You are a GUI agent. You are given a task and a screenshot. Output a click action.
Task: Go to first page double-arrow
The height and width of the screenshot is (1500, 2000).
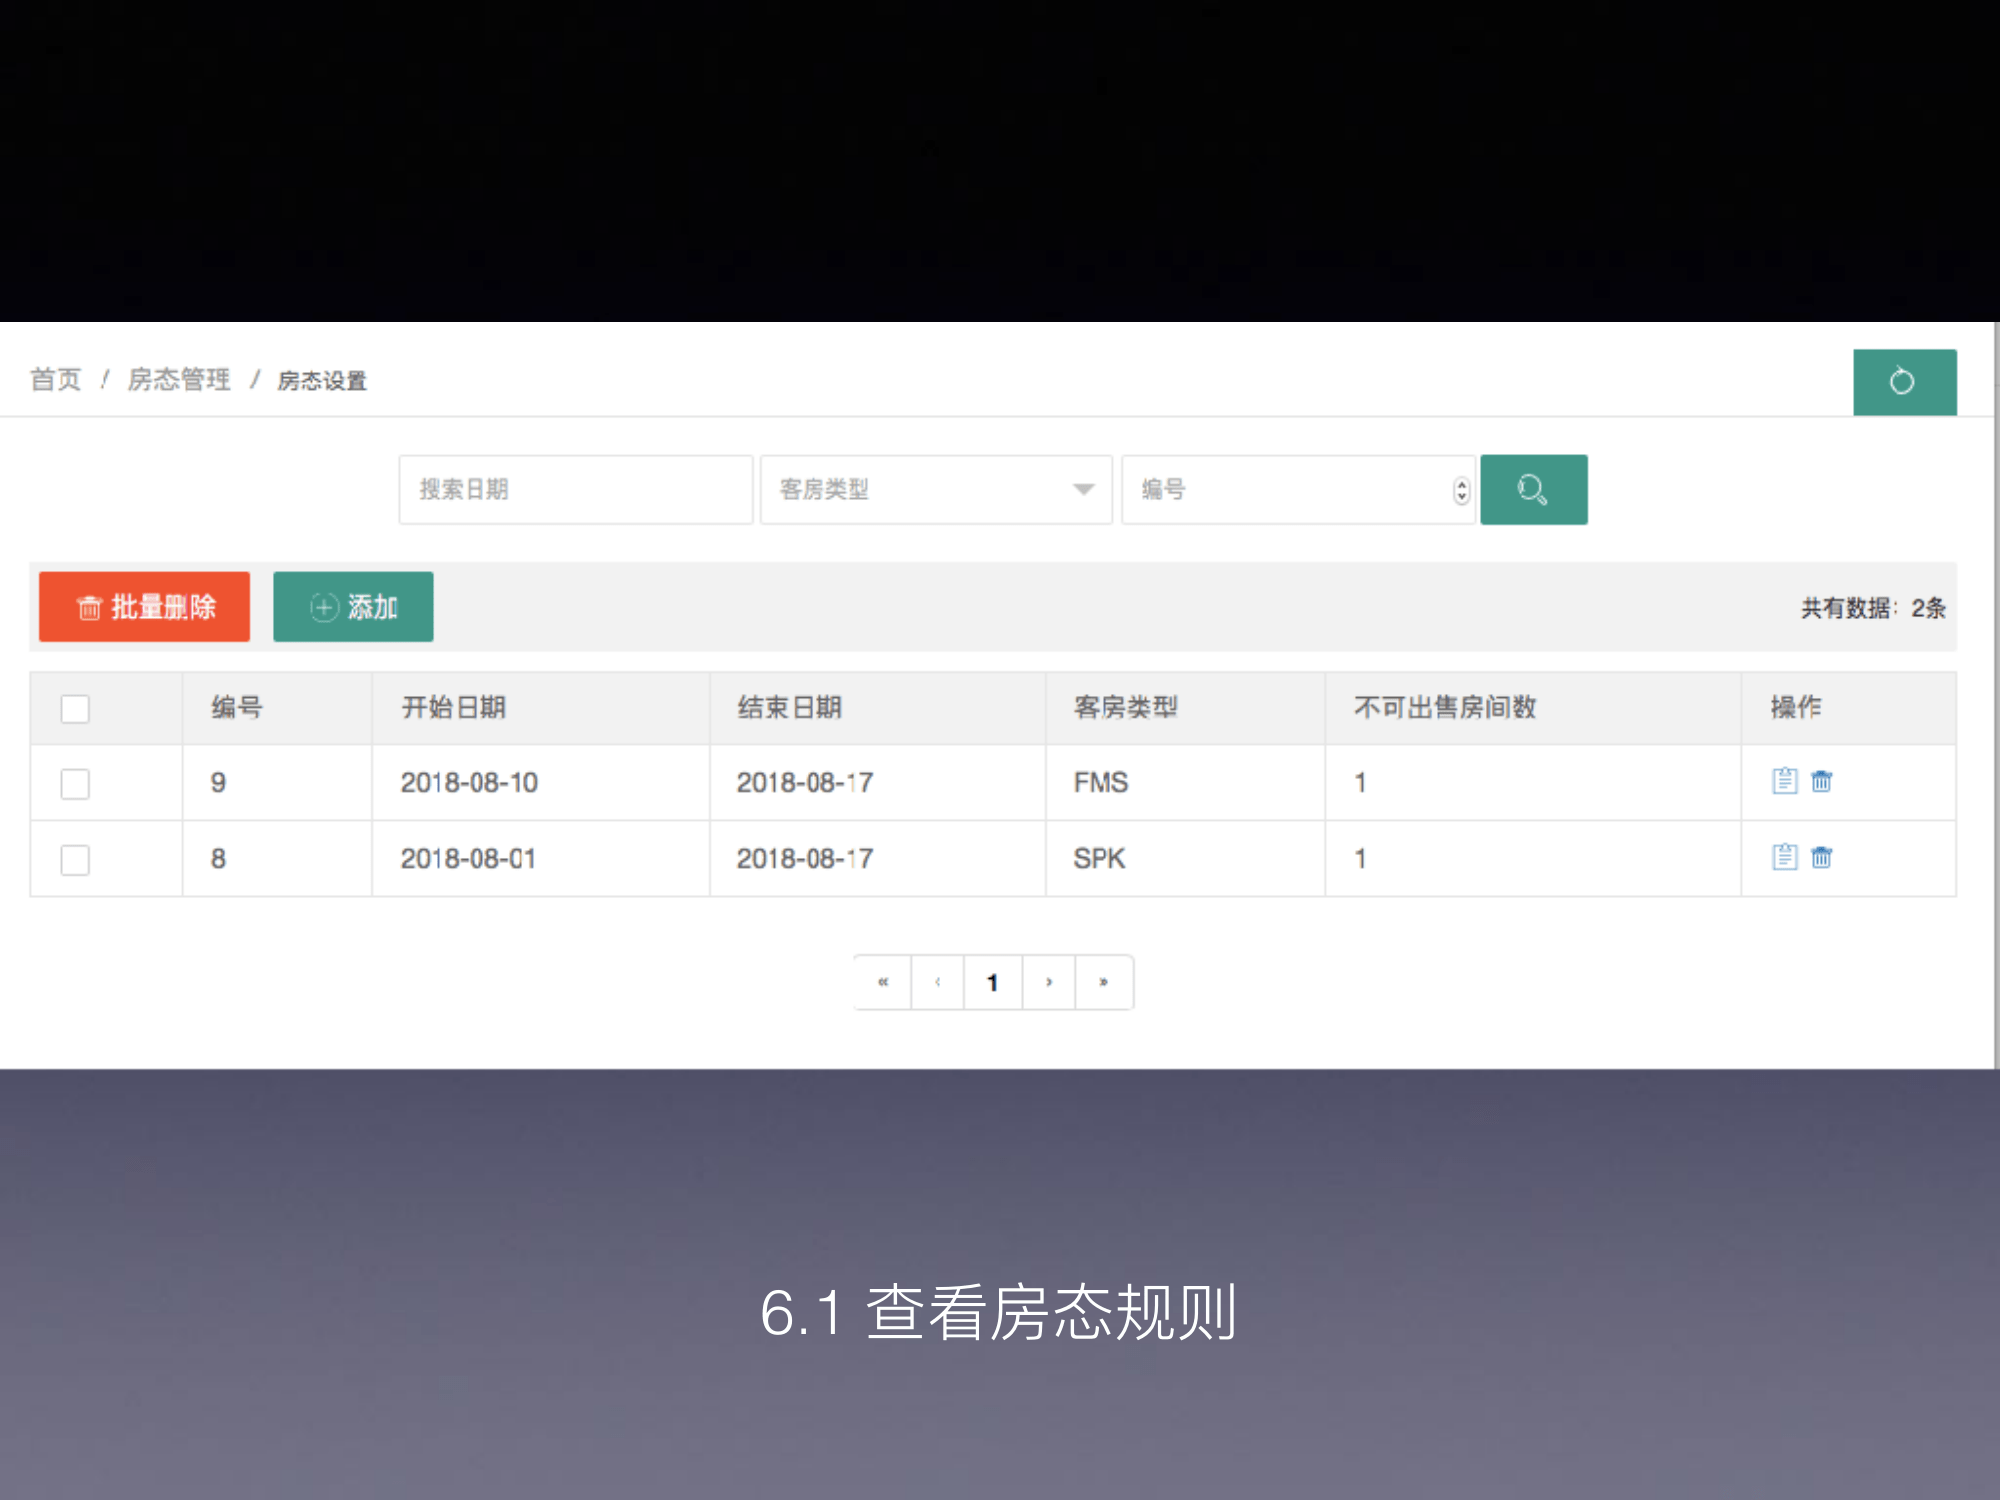883,982
